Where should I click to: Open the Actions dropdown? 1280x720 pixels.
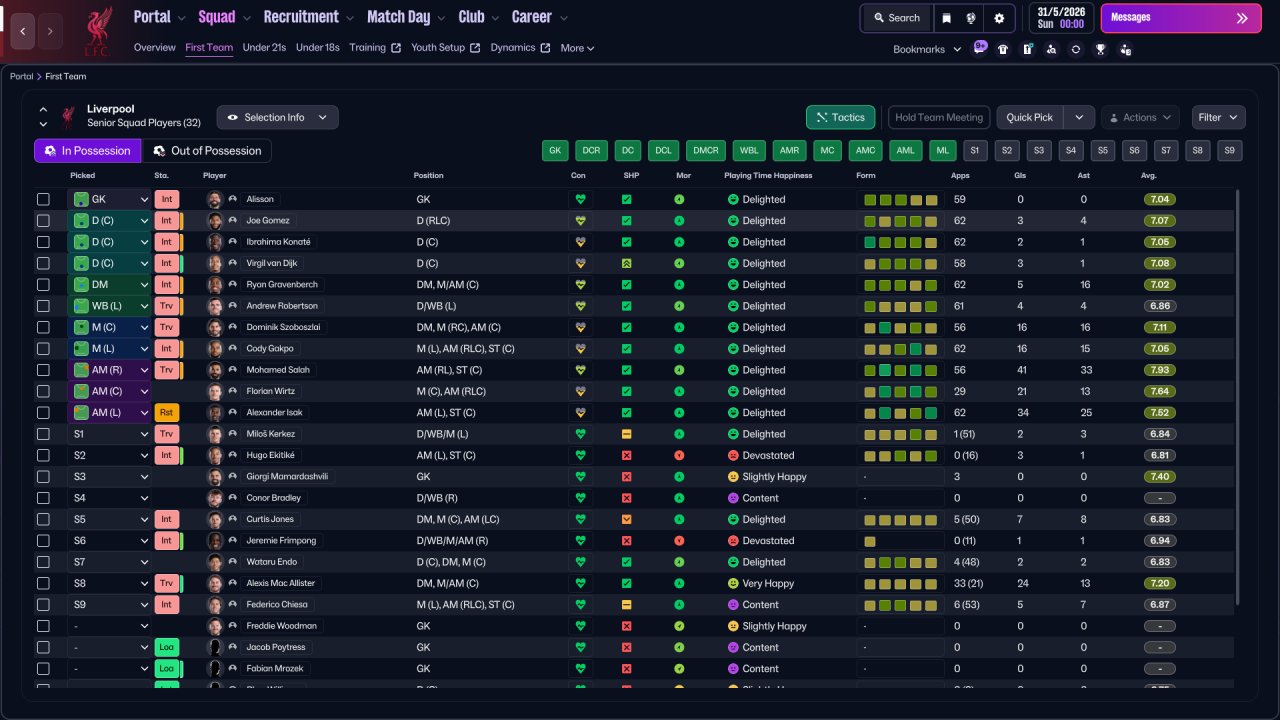coord(1140,117)
